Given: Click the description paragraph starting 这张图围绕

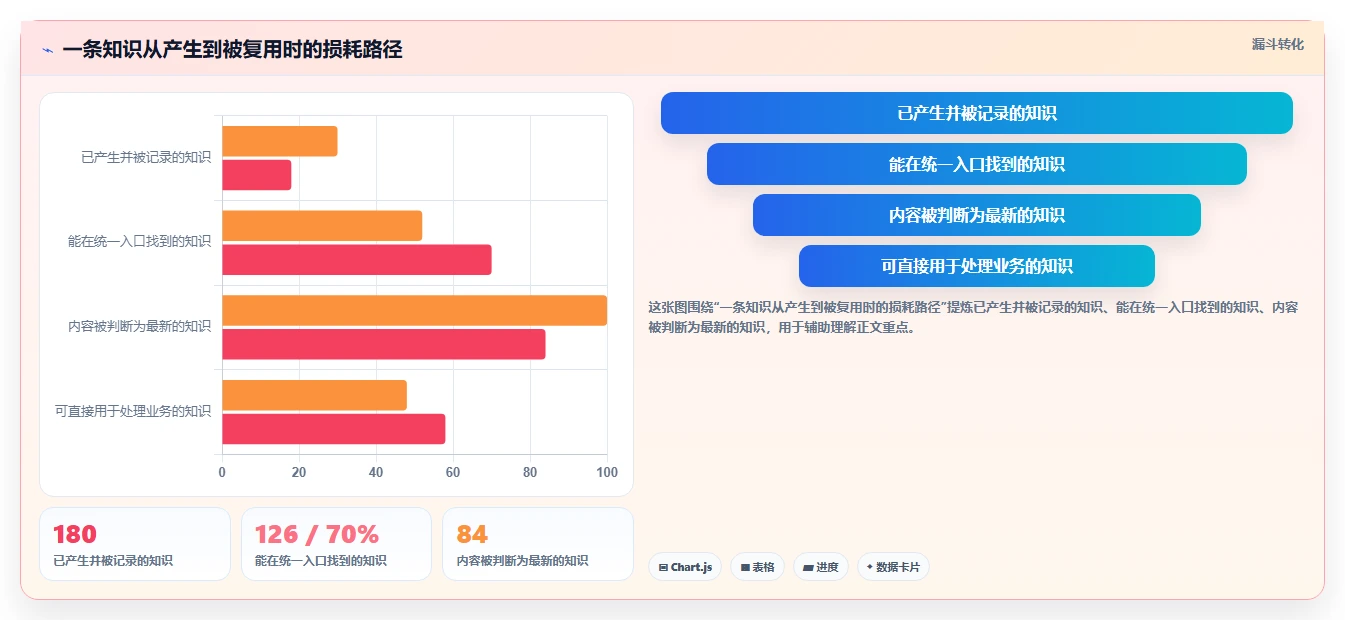Looking at the screenshot, I should tap(973, 317).
